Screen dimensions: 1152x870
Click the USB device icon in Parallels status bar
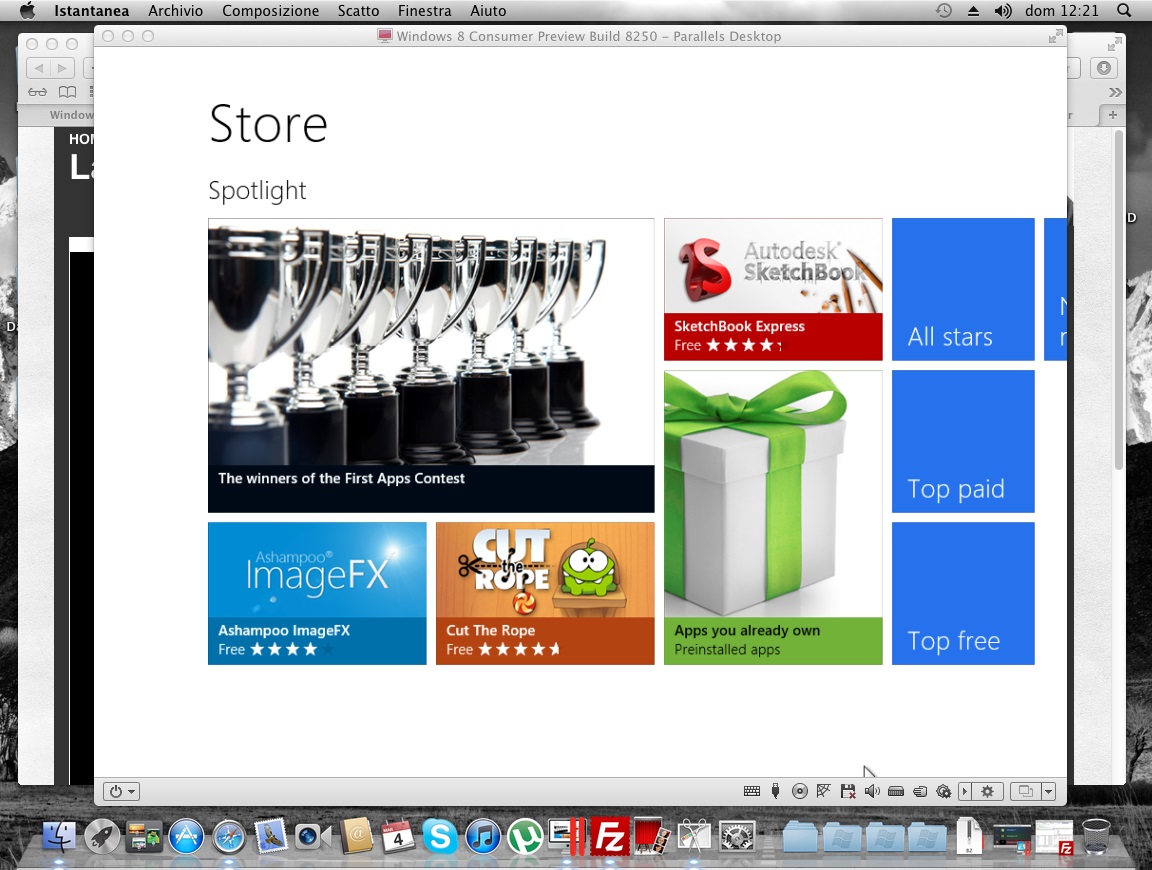coord(775,791)
